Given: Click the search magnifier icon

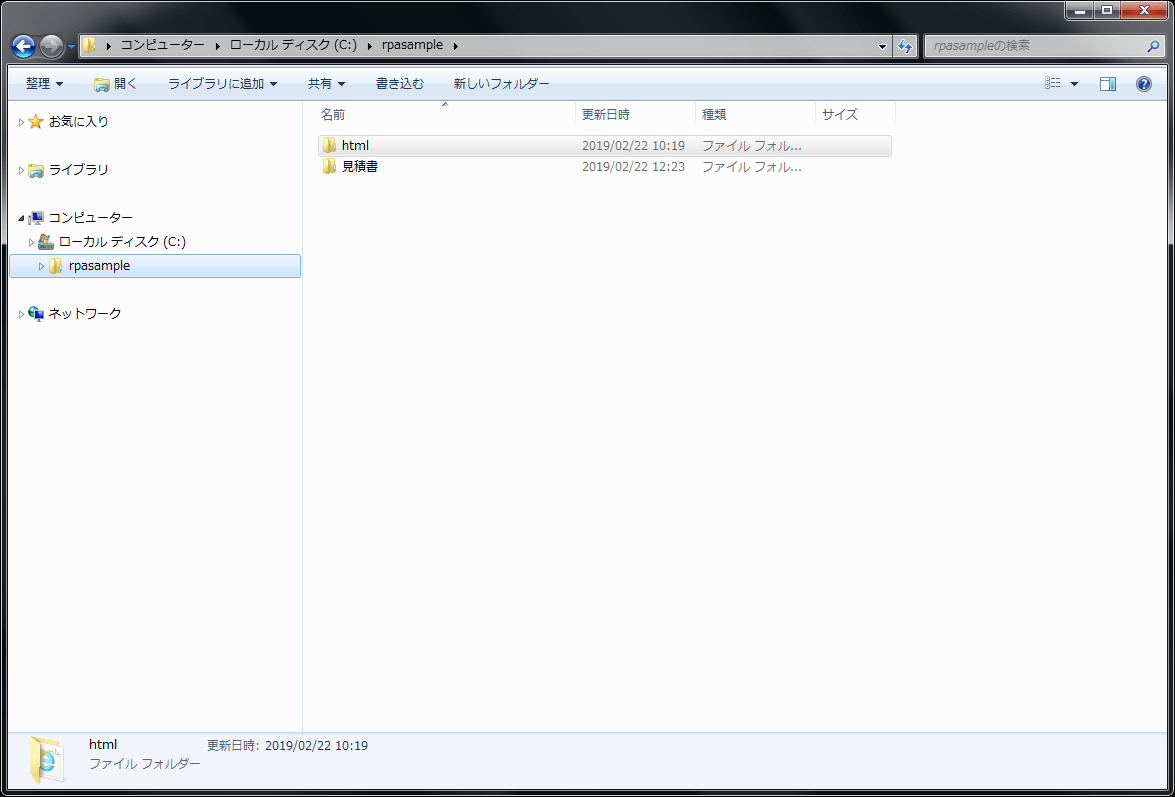Looking at the screenshot, I should 1153,46.
